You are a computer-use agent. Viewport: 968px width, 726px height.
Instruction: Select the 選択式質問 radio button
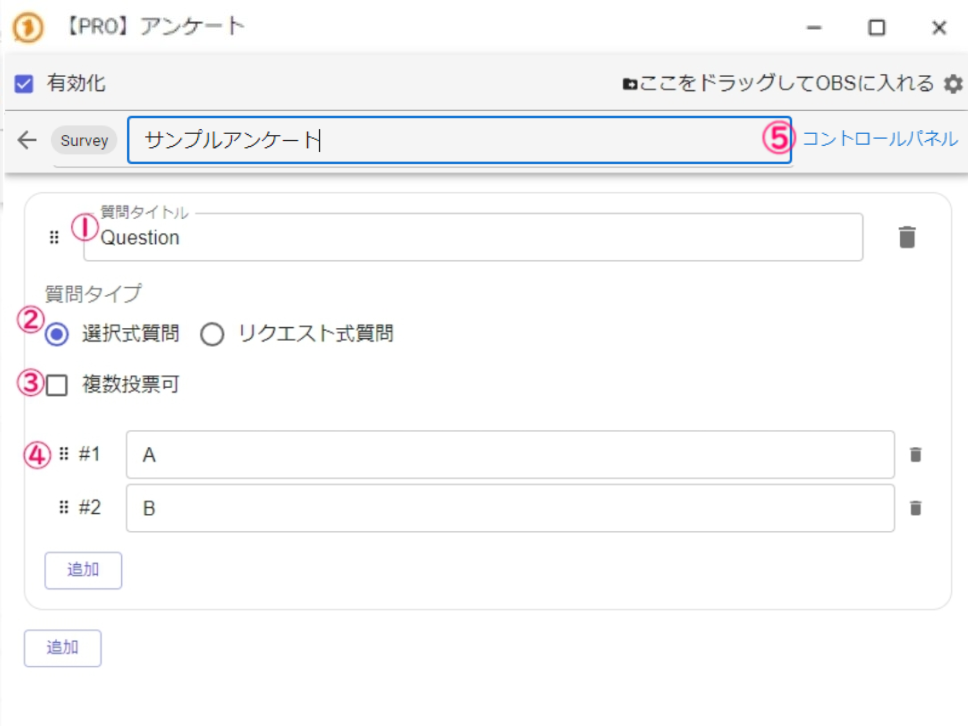pyautogui.click(x=57, y=335)
